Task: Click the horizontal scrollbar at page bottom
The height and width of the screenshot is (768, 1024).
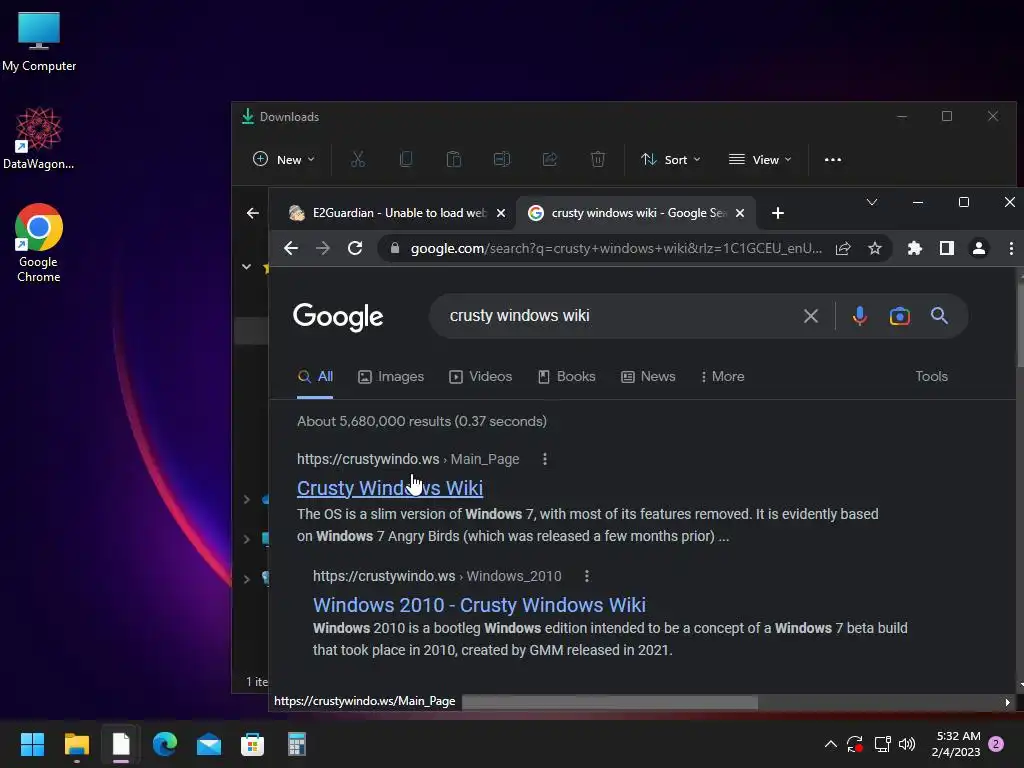Action: [610, 702]
